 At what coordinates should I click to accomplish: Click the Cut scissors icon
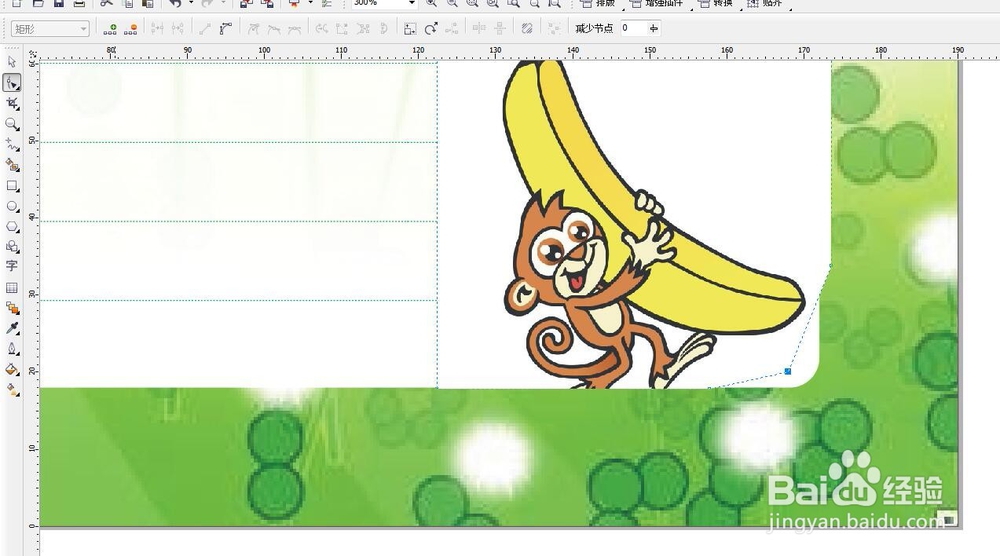click(x=107, y=3)
